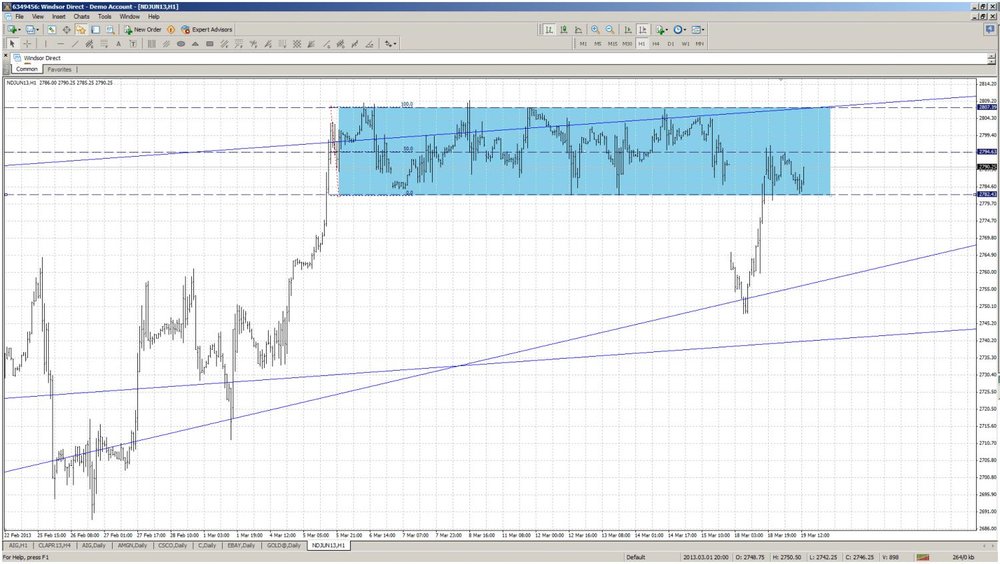Screen dimensions: 1000x564
Task: Select the Common tab in Navigator
Action: pos(27,69)
